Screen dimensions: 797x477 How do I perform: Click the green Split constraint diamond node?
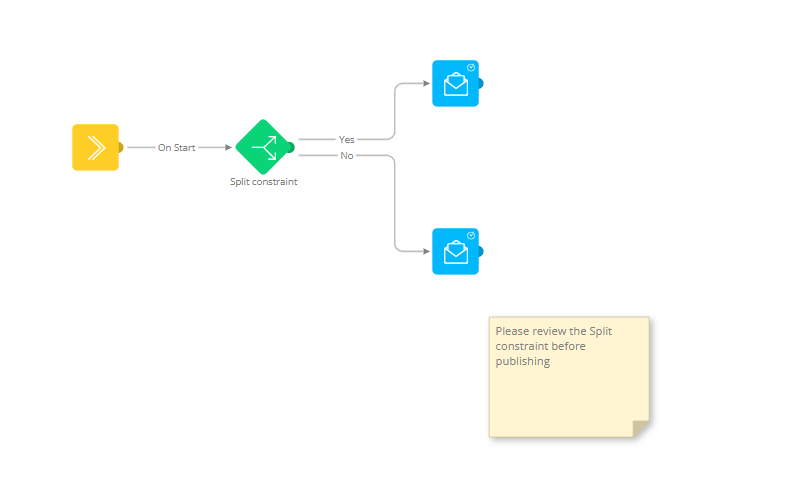263,147
